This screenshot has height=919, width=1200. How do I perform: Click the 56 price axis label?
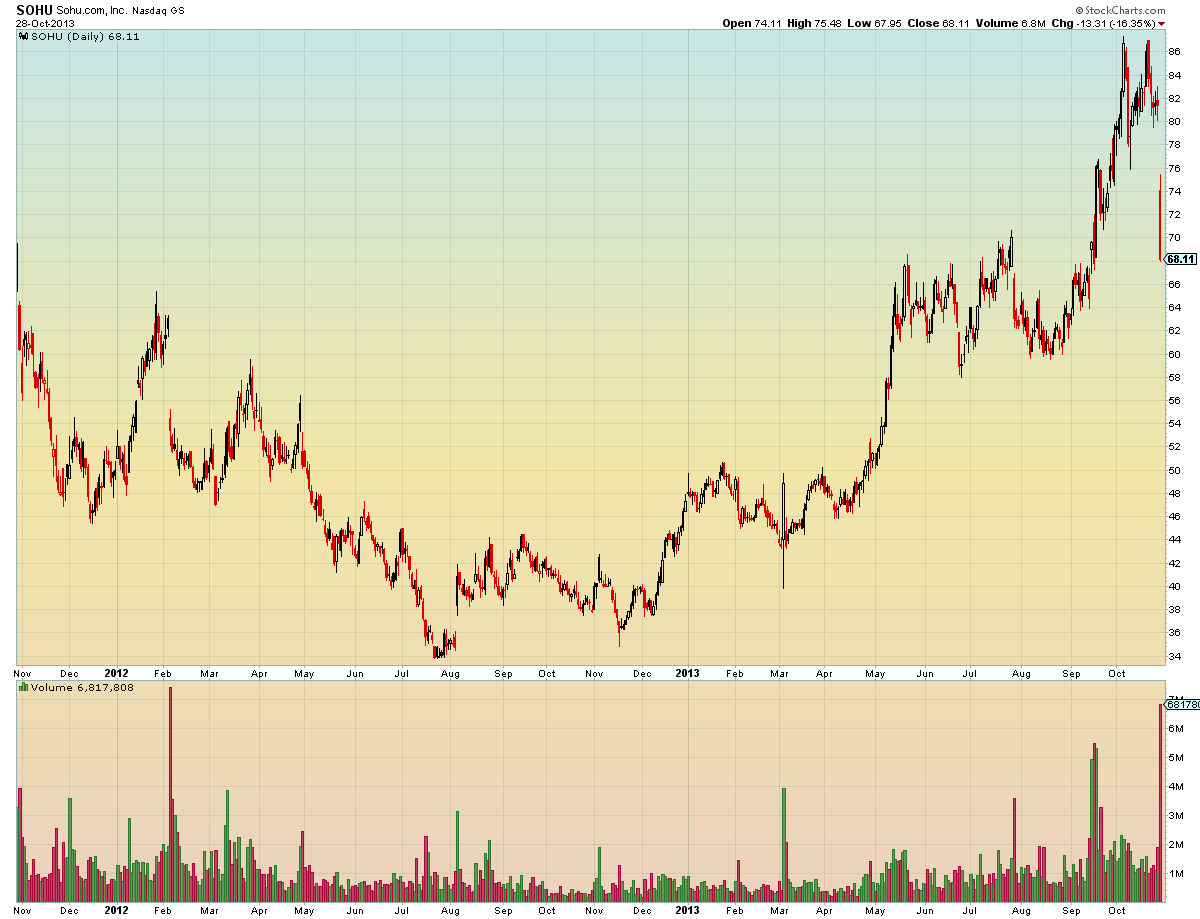click(x=1175, y=400)
